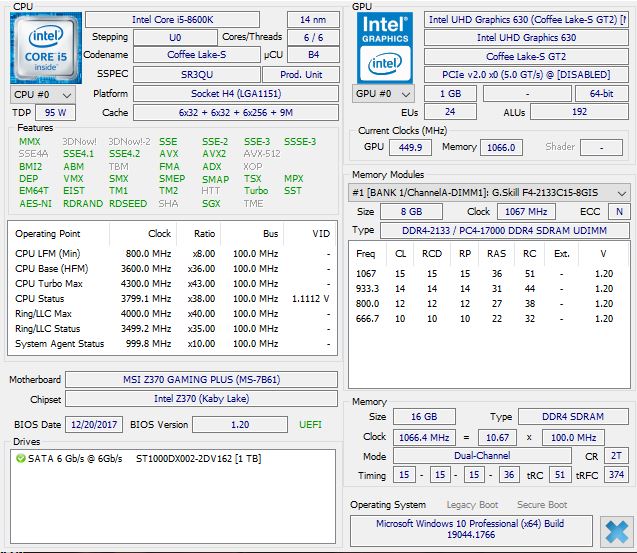
Task: Click the GPU memory clock 1066.0 value
Action: click(501, 147)
